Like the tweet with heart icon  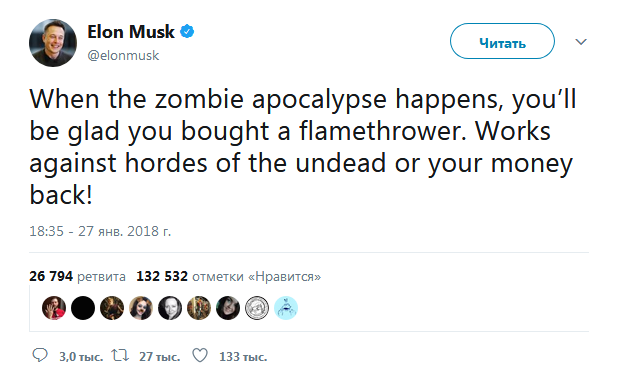(x=200, y=356)
